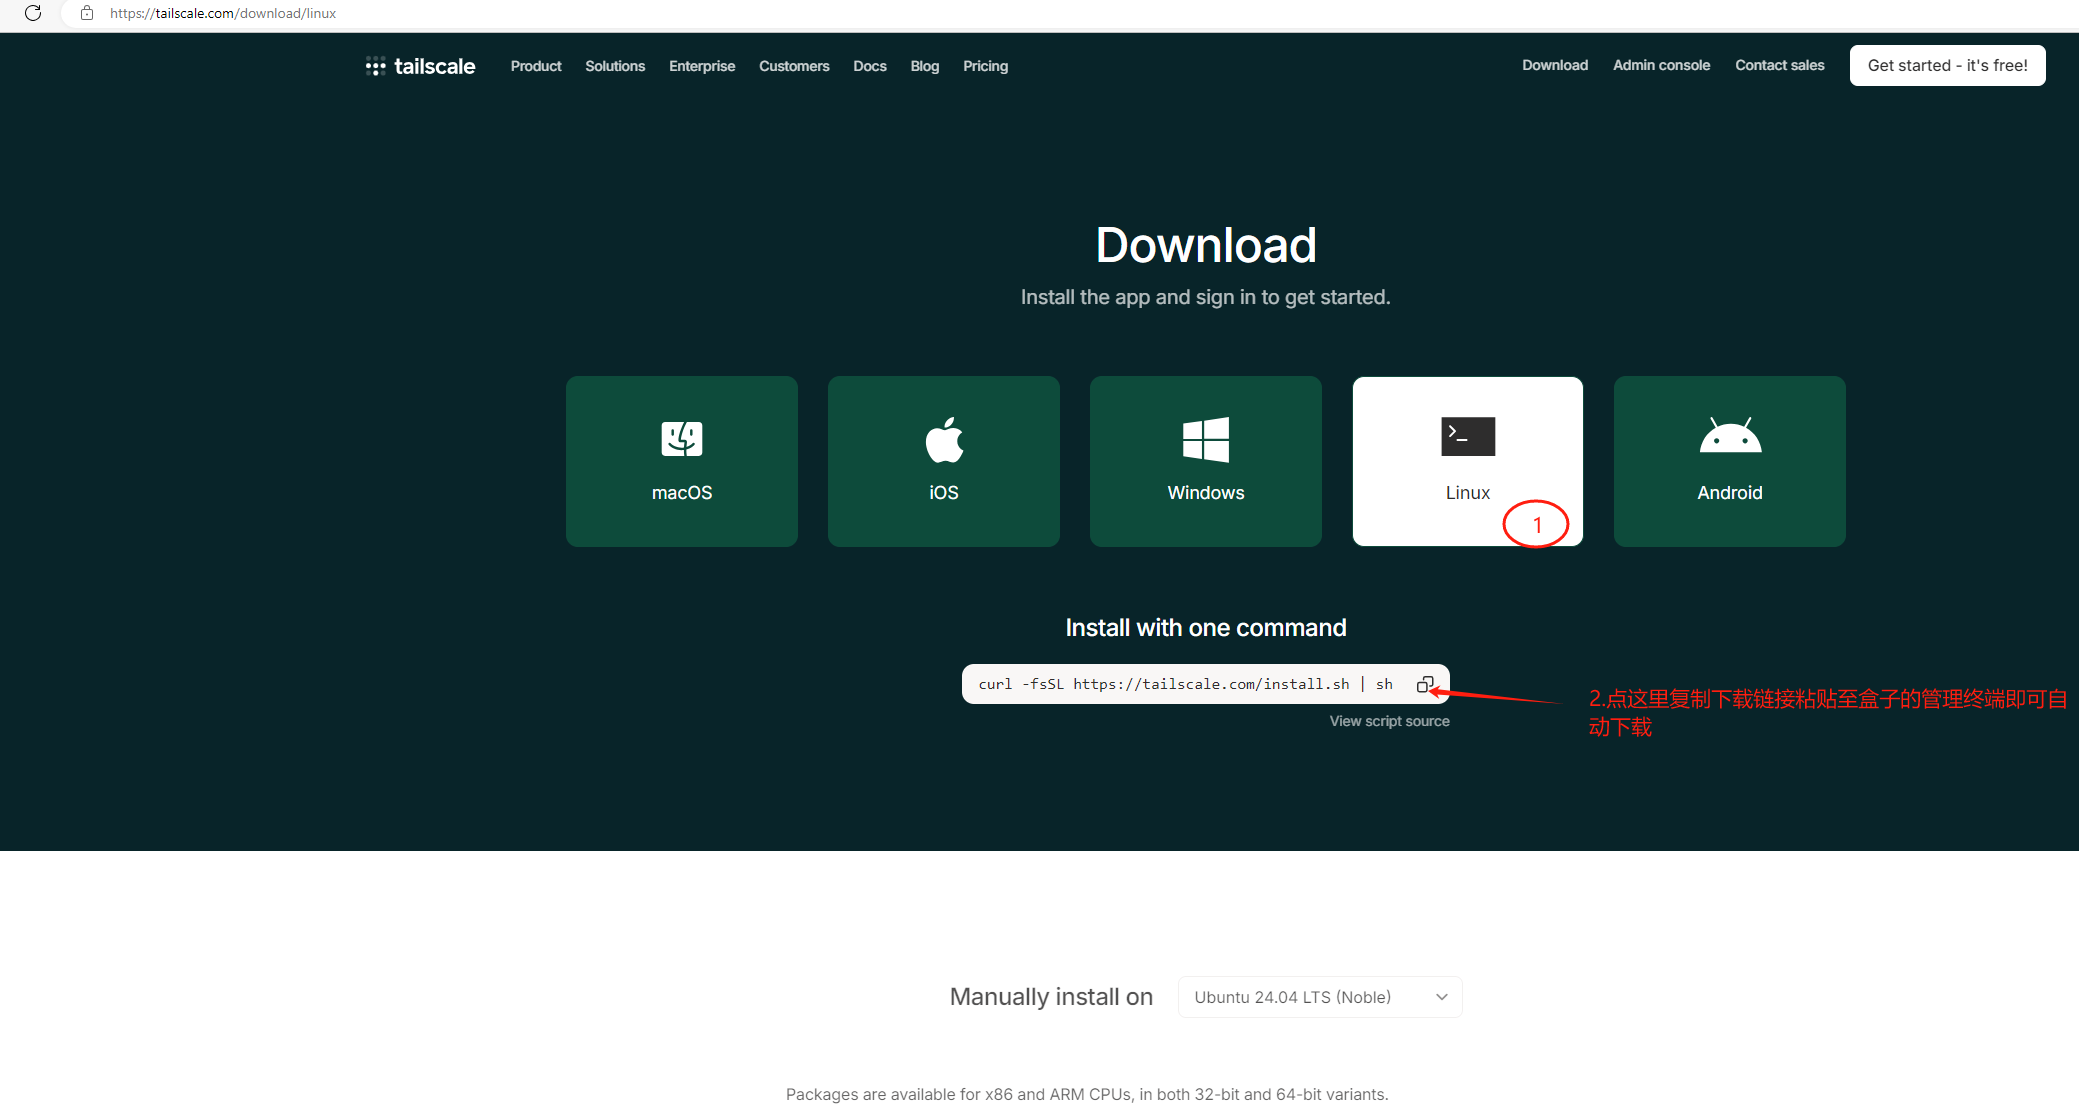Open the Docs link
This screenshot has height=1109, width=2079.
[870, 66]
